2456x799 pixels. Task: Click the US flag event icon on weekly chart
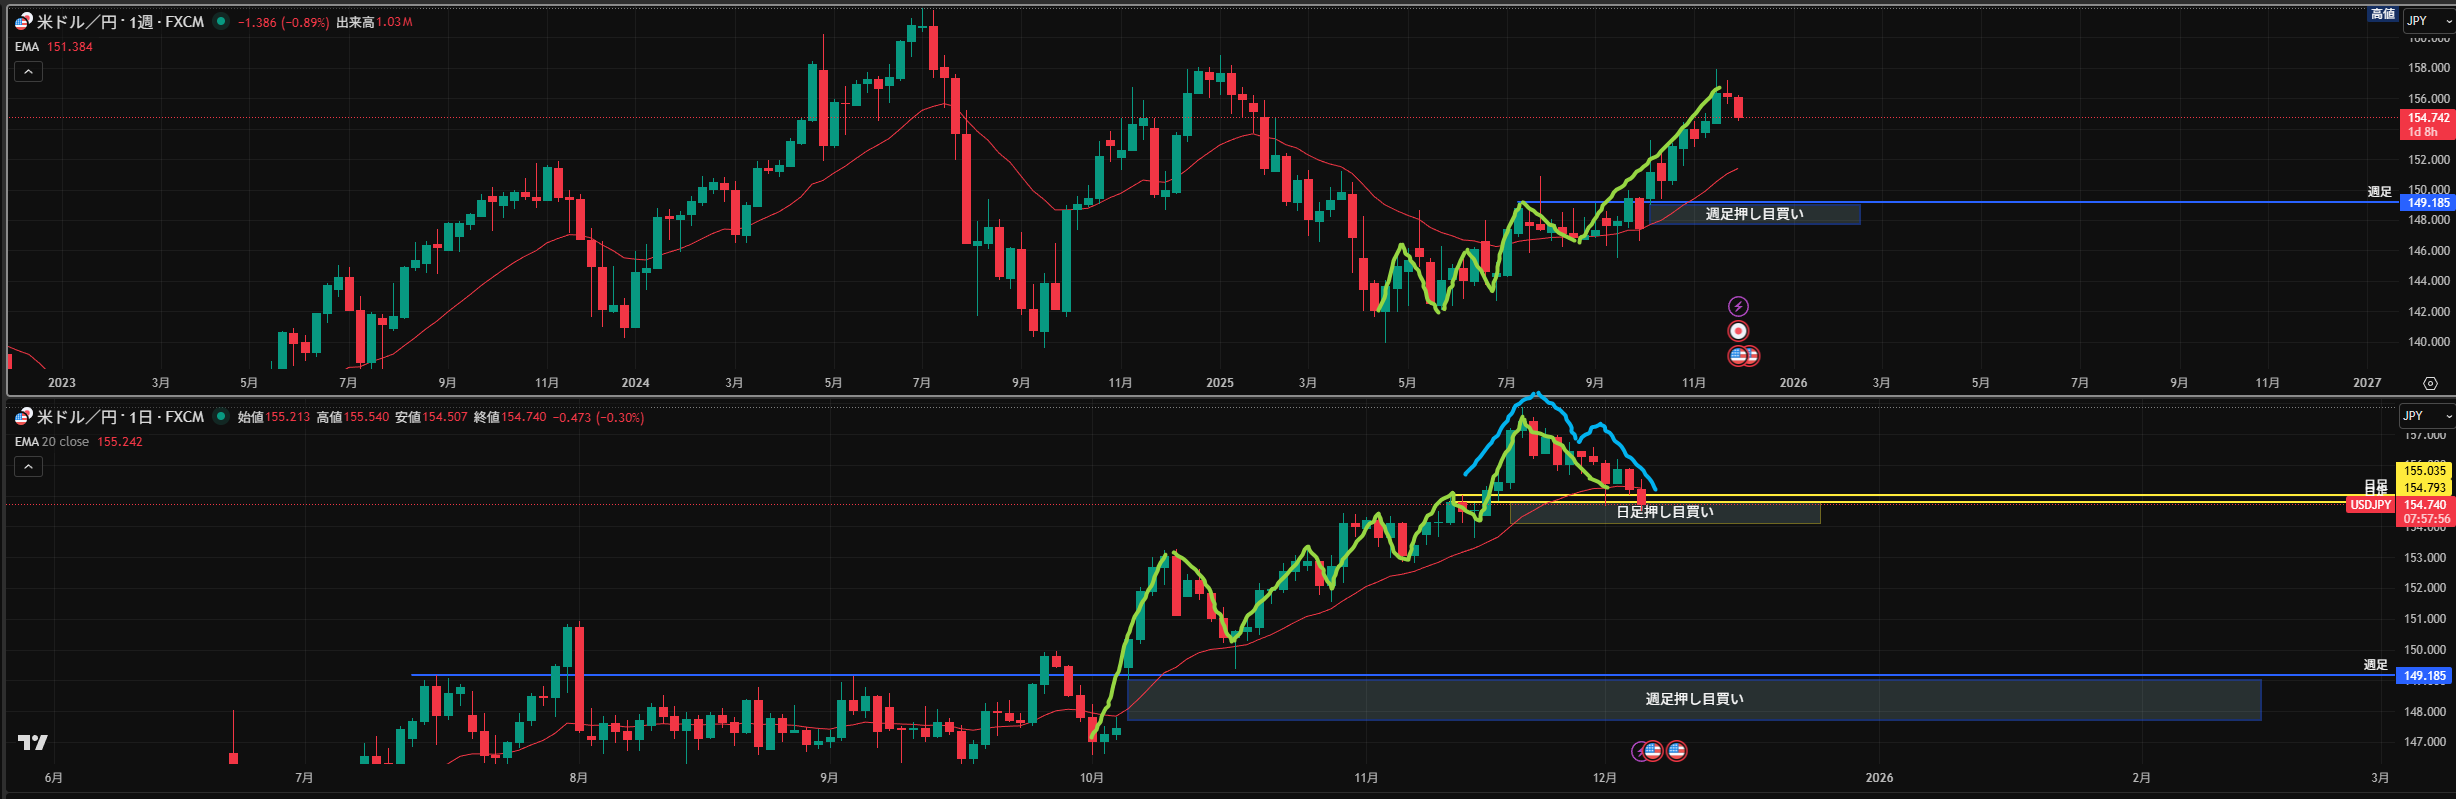pos(1740,355)
